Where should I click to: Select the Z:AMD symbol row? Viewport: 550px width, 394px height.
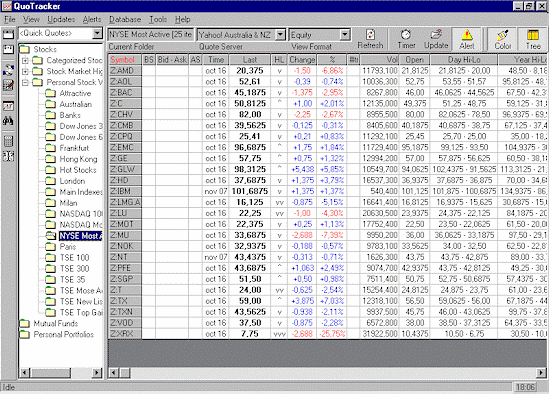pyautogui.click(x=125, y=71)
